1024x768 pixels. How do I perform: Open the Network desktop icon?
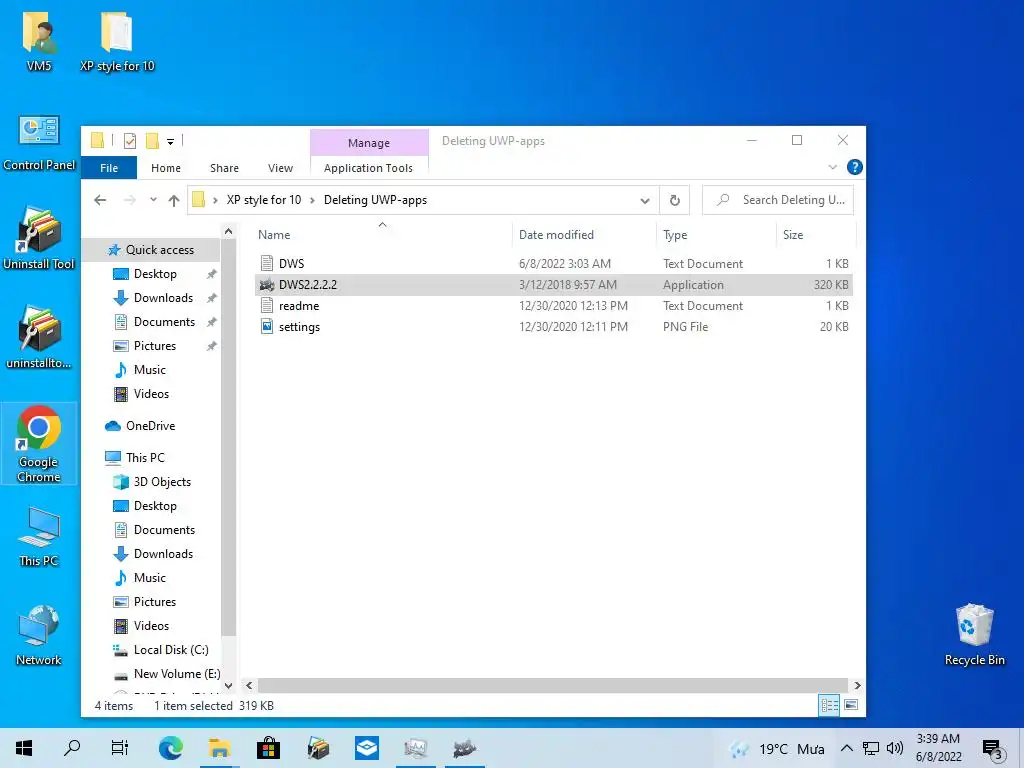39,635
